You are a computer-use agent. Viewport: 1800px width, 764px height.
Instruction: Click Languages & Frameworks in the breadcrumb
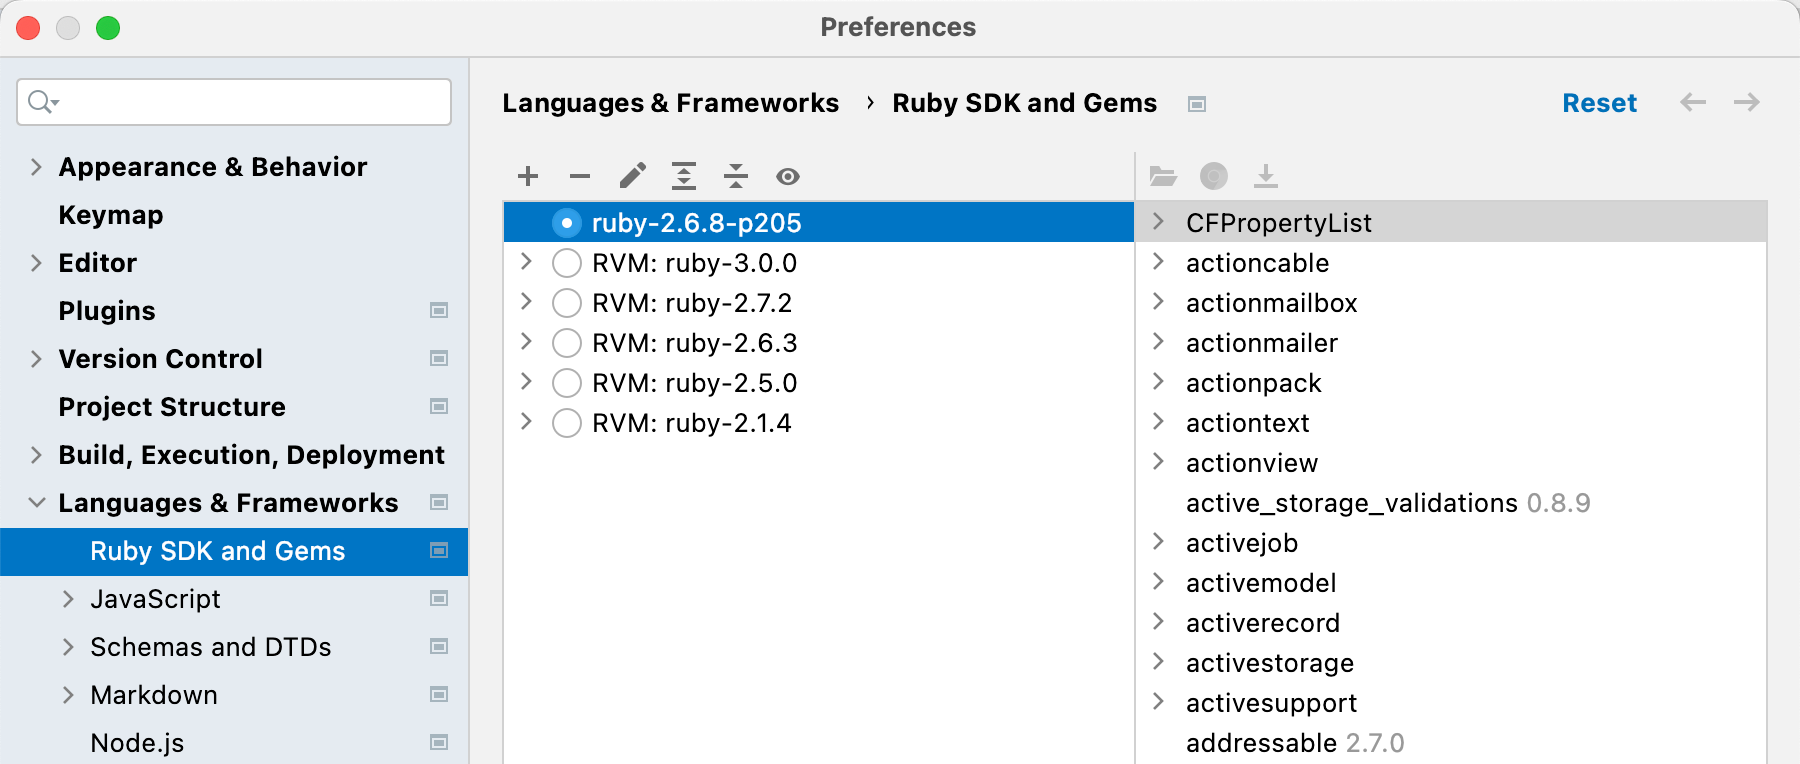click(670, 103)
